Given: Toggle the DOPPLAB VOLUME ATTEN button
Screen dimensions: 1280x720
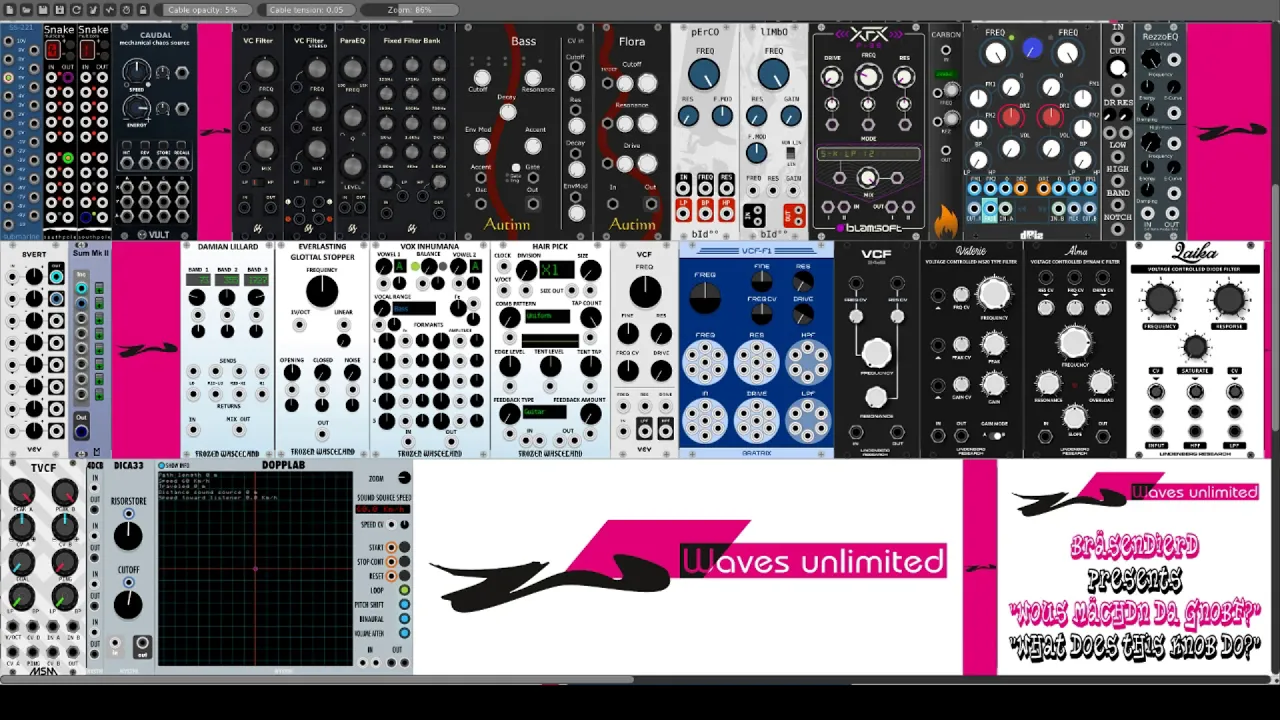Looking at the screenshot, I should pyautogui.click(x=404, y=633).
